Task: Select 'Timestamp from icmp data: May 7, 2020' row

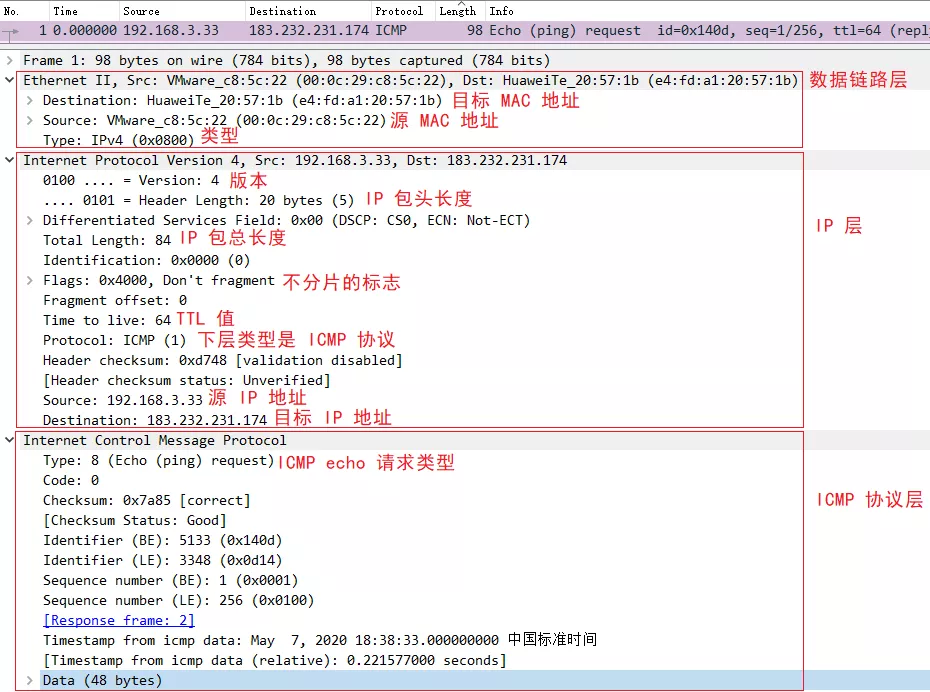Action: [320, 640]
